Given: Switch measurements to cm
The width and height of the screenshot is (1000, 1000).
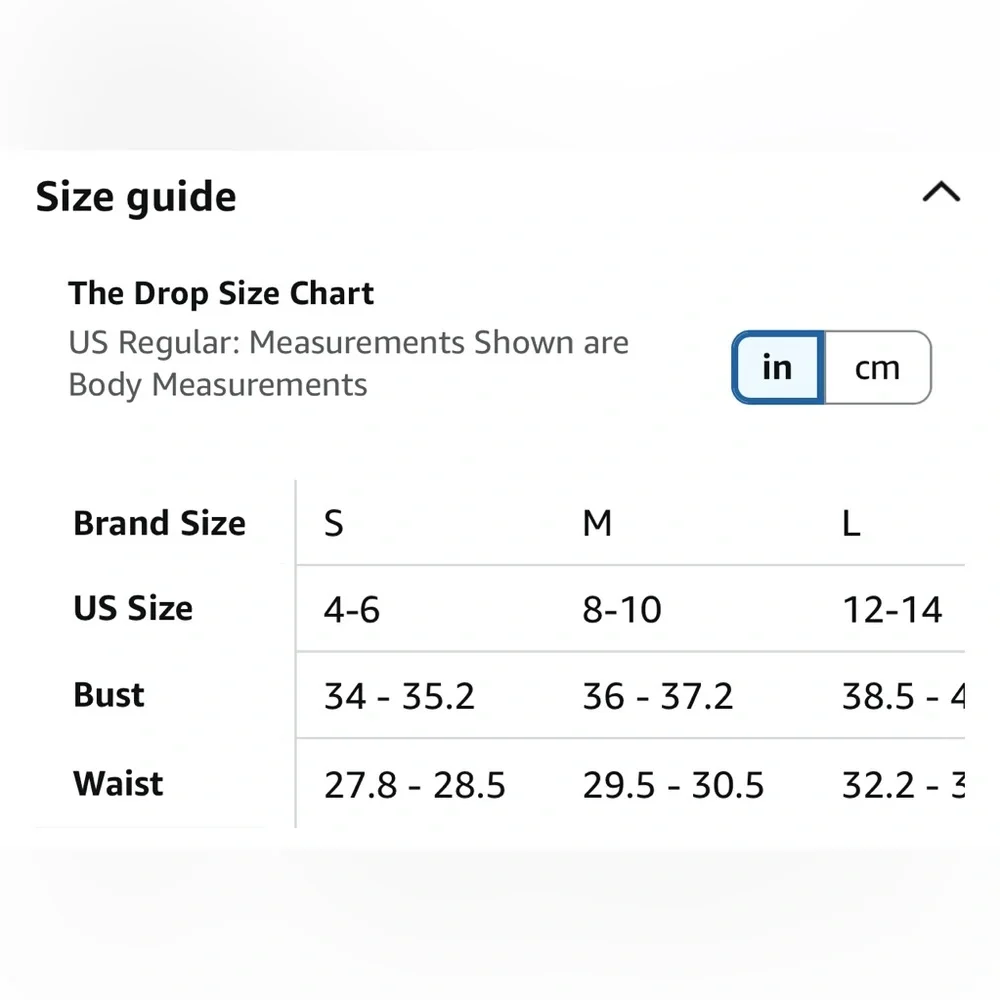Looking at the screenshot, I should coord(878,367).
